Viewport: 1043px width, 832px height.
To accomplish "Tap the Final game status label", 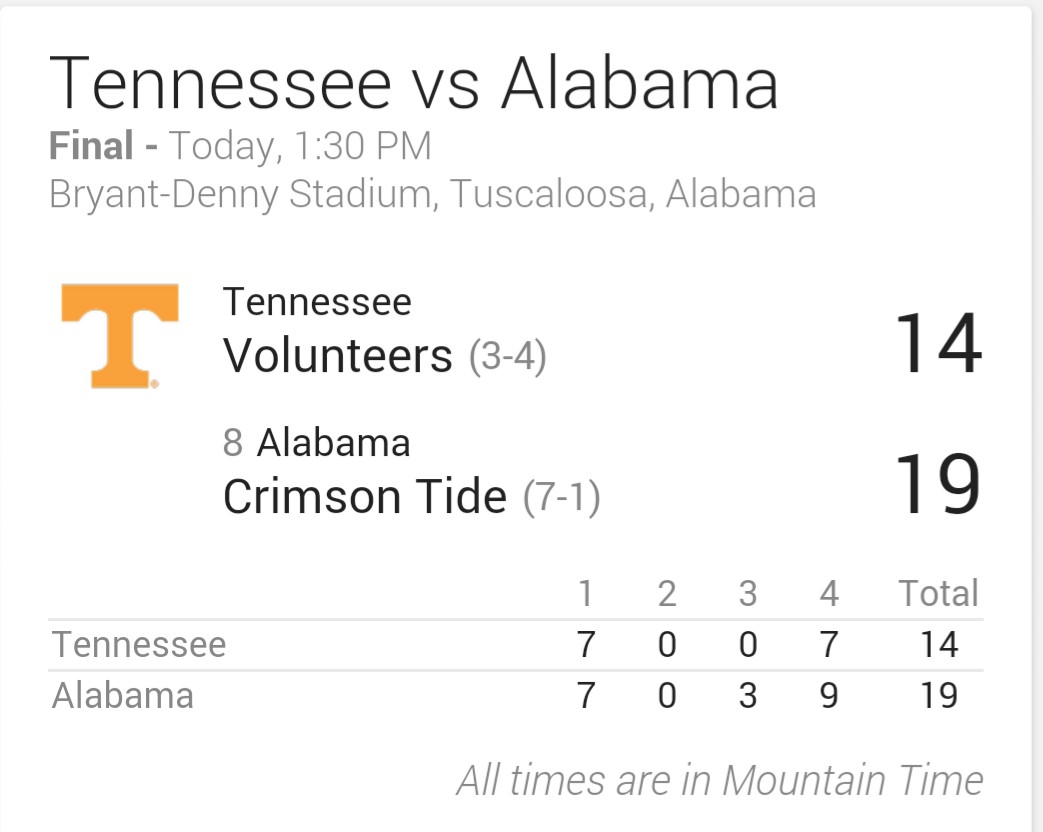I will [x=91, y=146].
